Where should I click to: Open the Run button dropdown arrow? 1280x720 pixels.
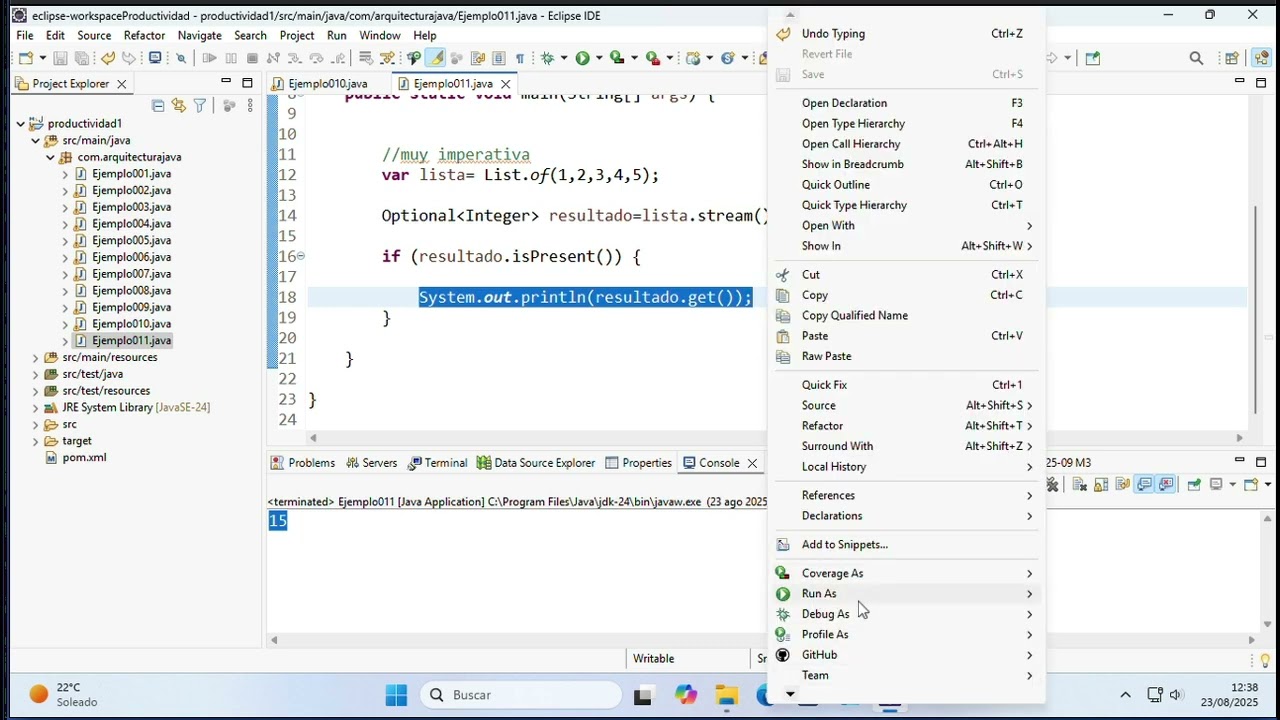click(x=599, y=58)
